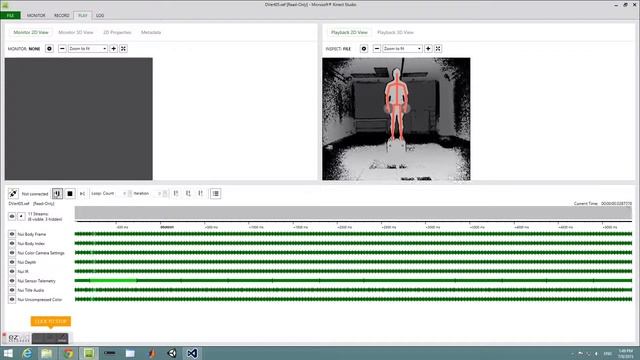Click the Nui Body Frame track
This screenshot has width=640, height=360.
point(353,234)
